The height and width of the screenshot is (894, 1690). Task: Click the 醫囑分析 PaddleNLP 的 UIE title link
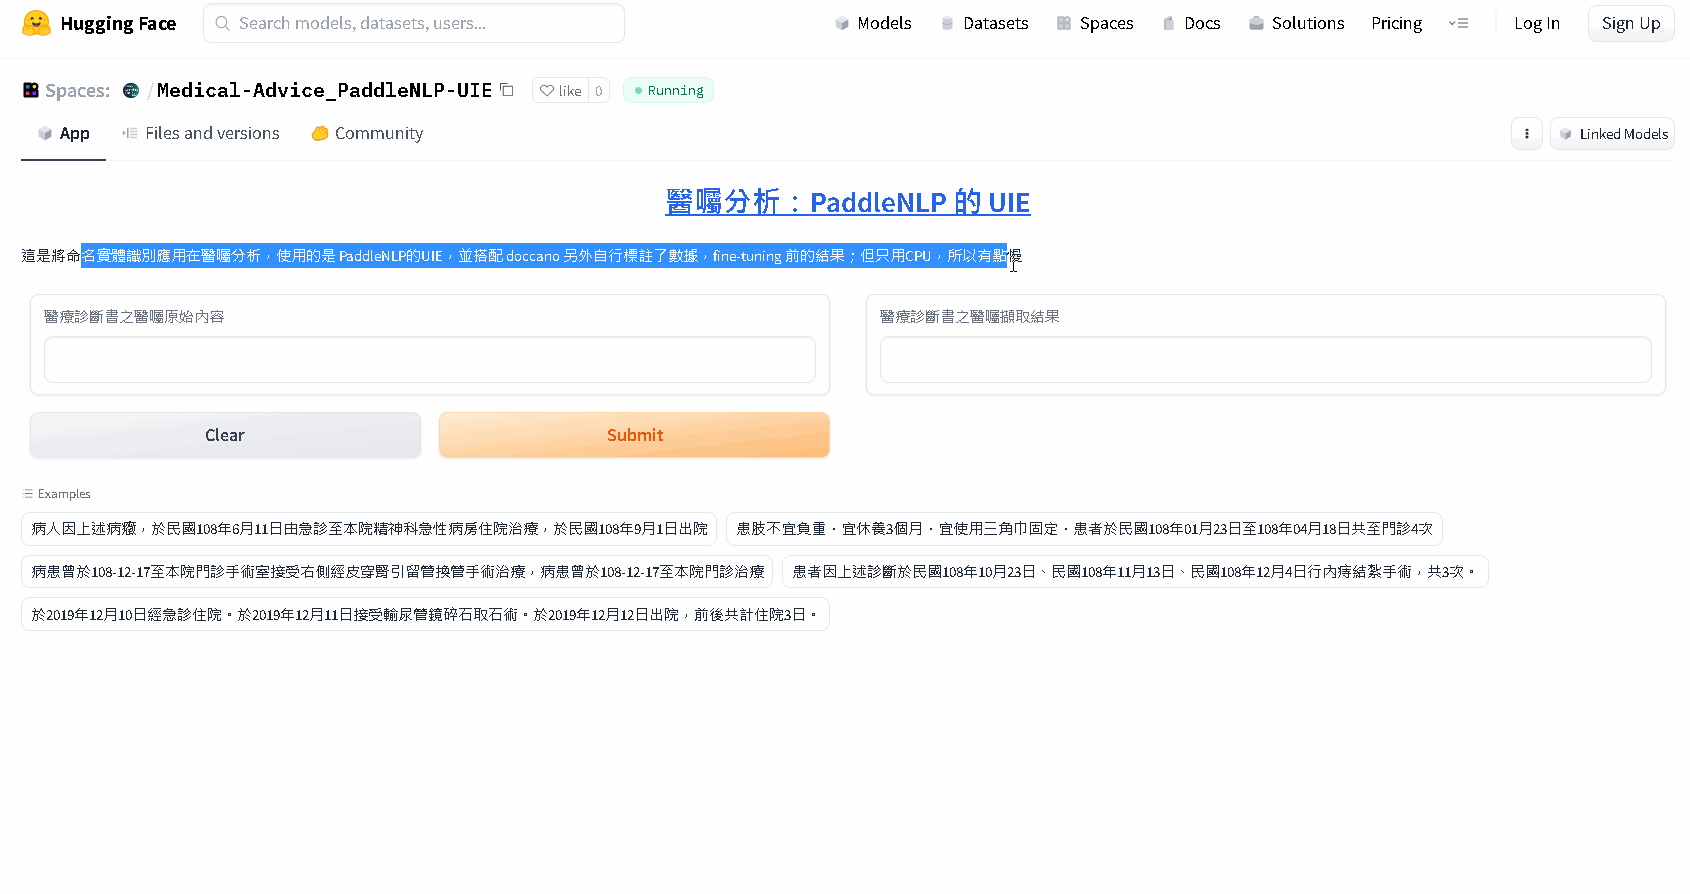click(x=847, y=202)
